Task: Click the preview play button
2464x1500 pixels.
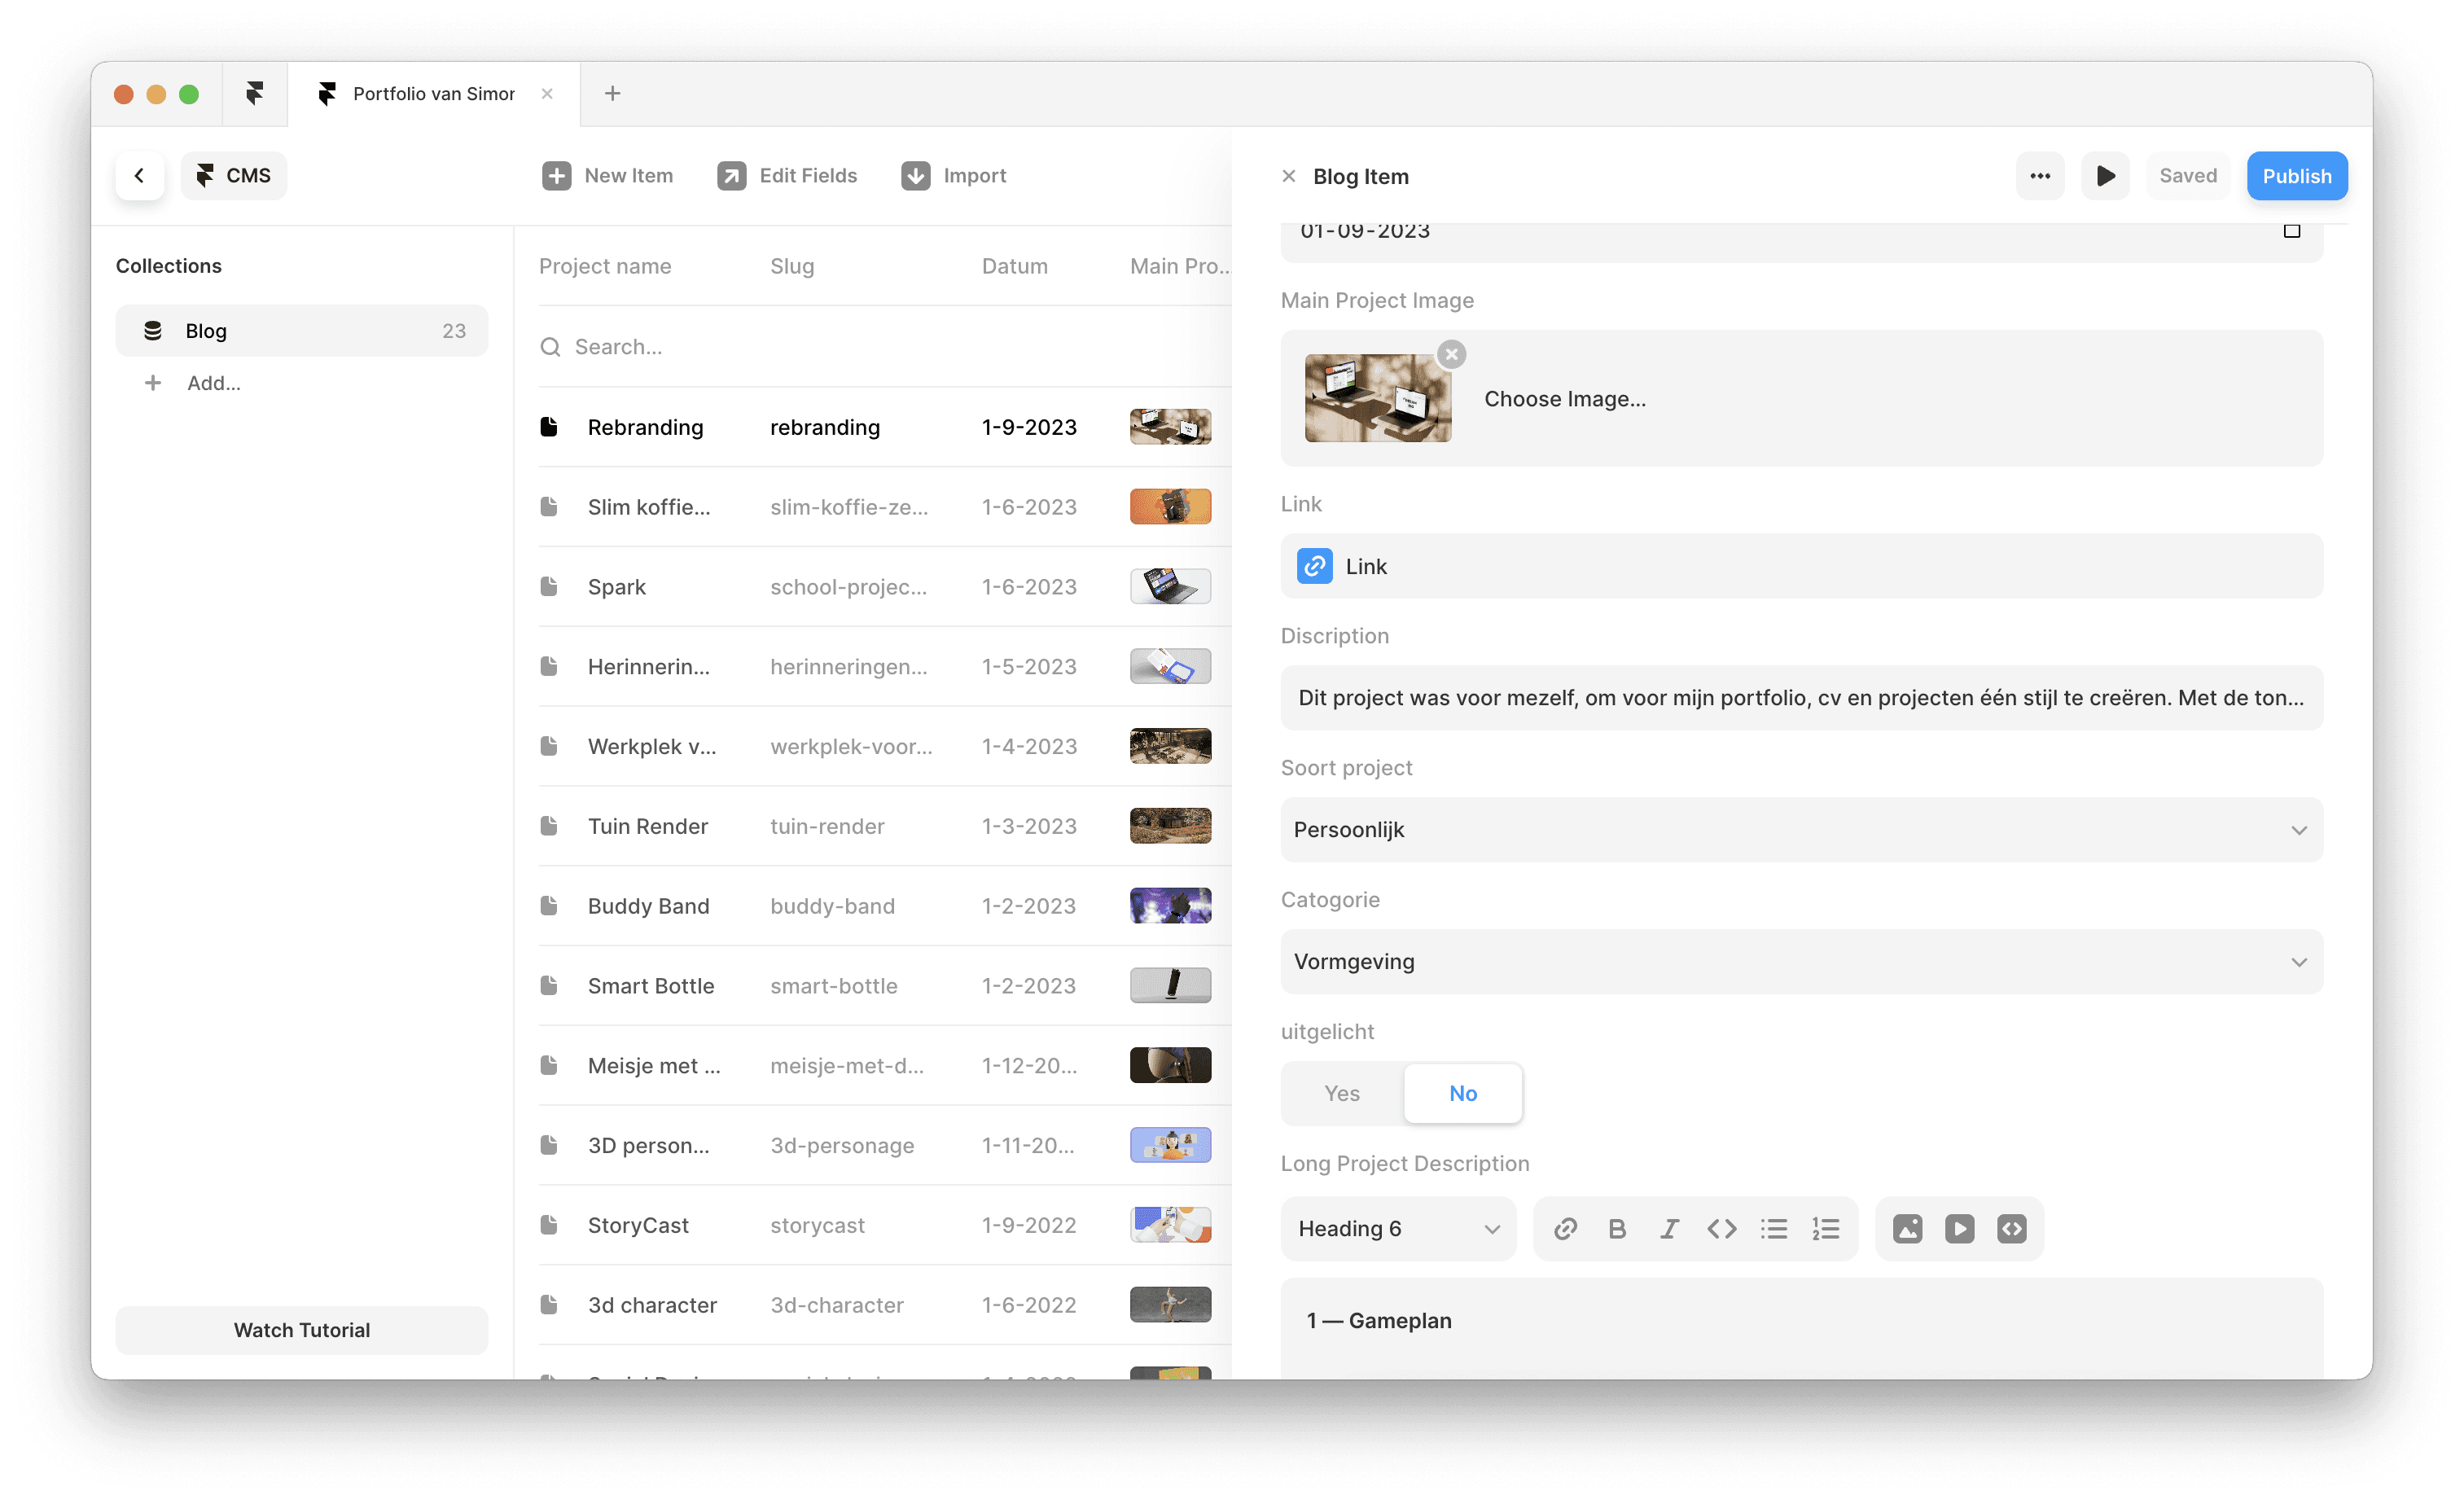Action: (2105, 176)
